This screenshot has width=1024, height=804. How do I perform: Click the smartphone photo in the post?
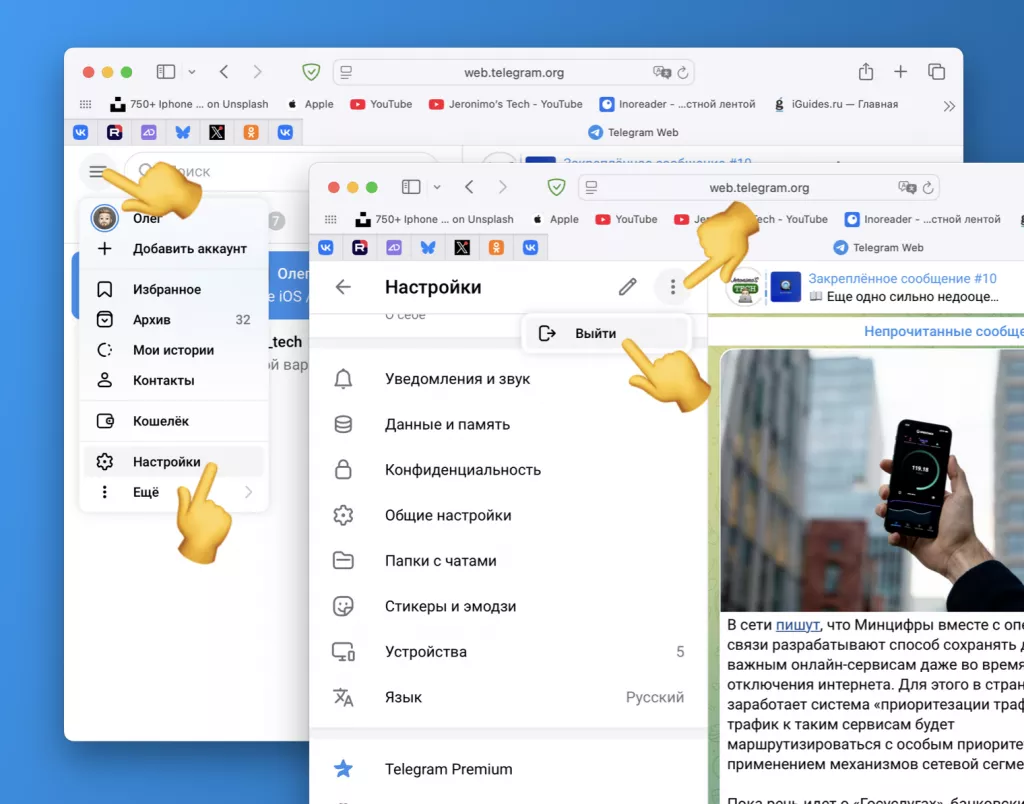870,480
